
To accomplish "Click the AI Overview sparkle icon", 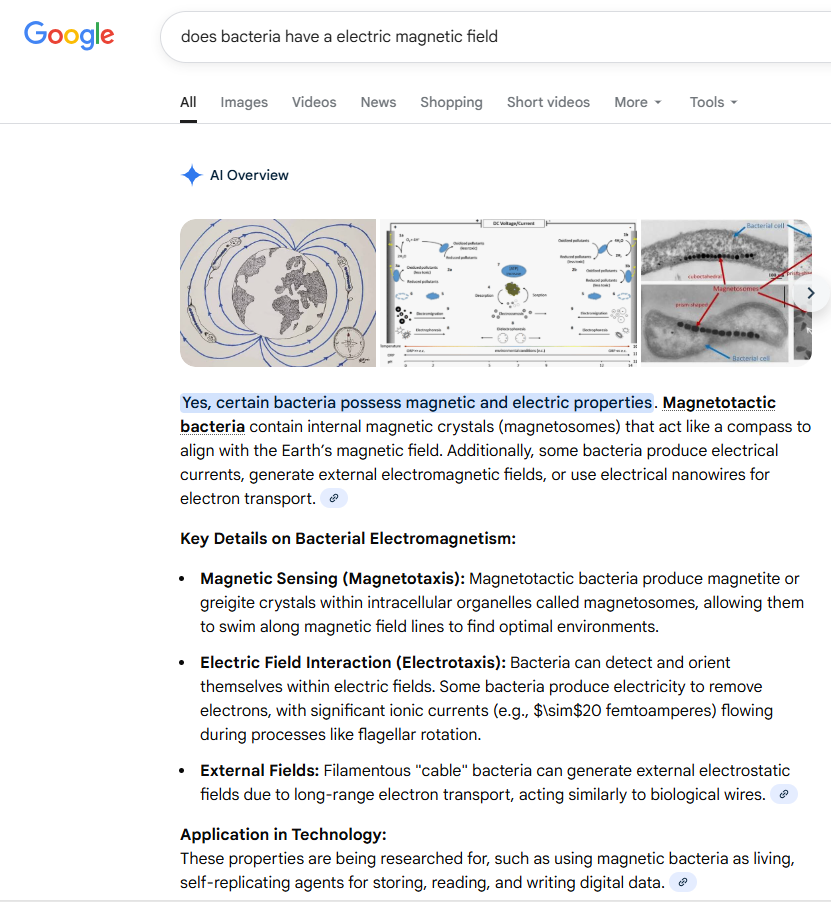I will click(x=192, y=175).
